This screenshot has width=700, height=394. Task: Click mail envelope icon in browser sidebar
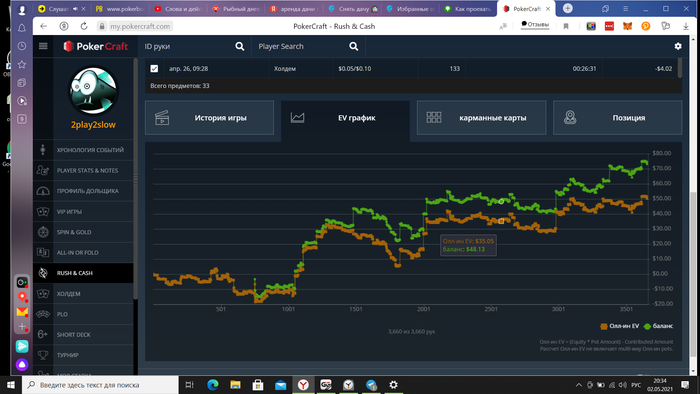tap(22, 312)
